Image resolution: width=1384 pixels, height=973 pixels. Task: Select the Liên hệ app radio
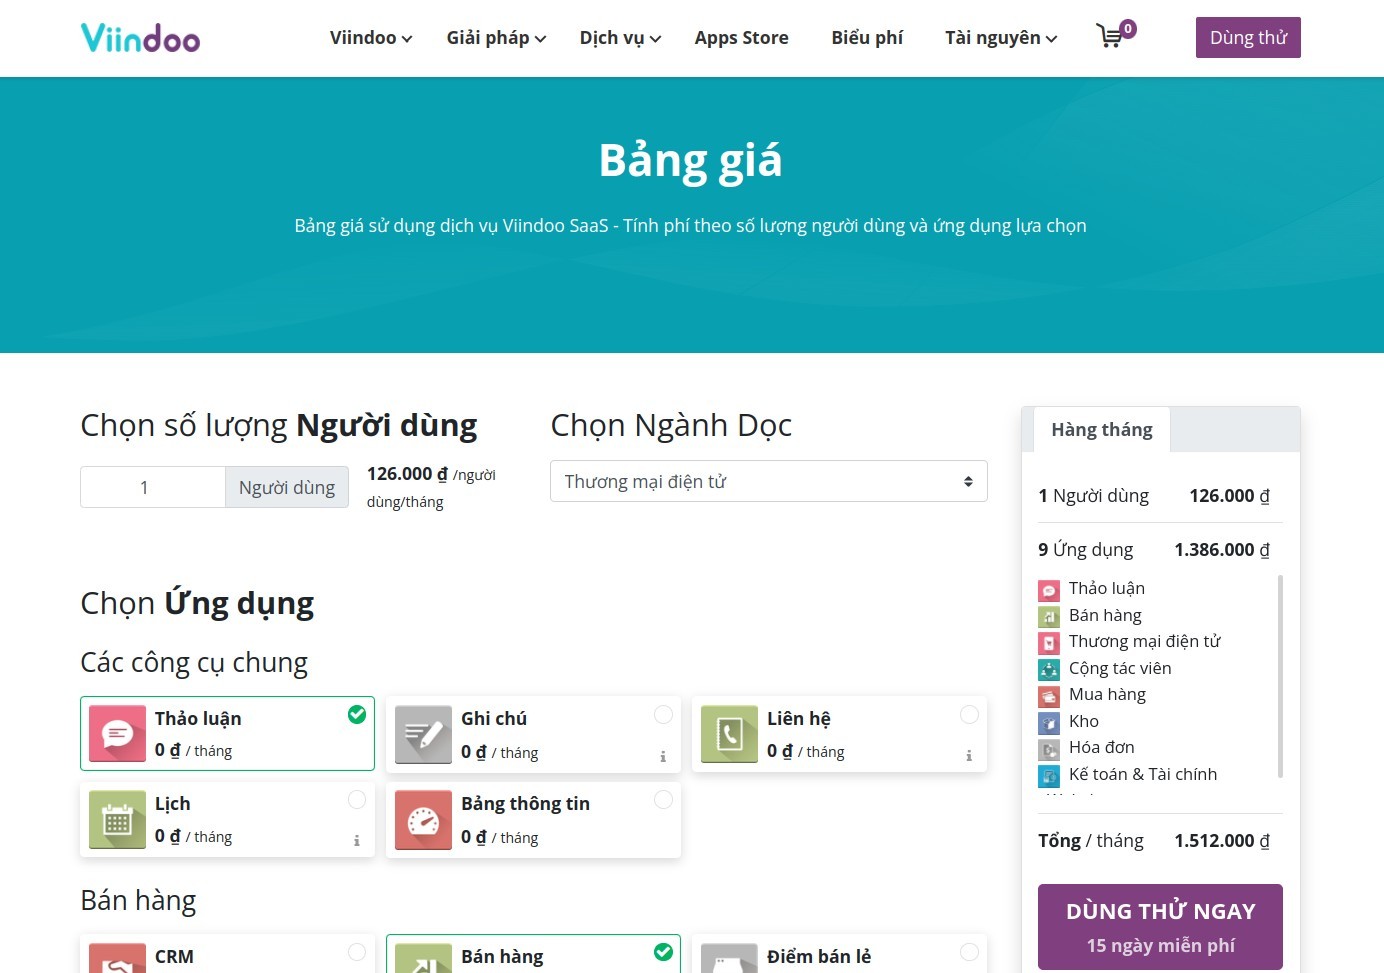[x=969, y=714]
